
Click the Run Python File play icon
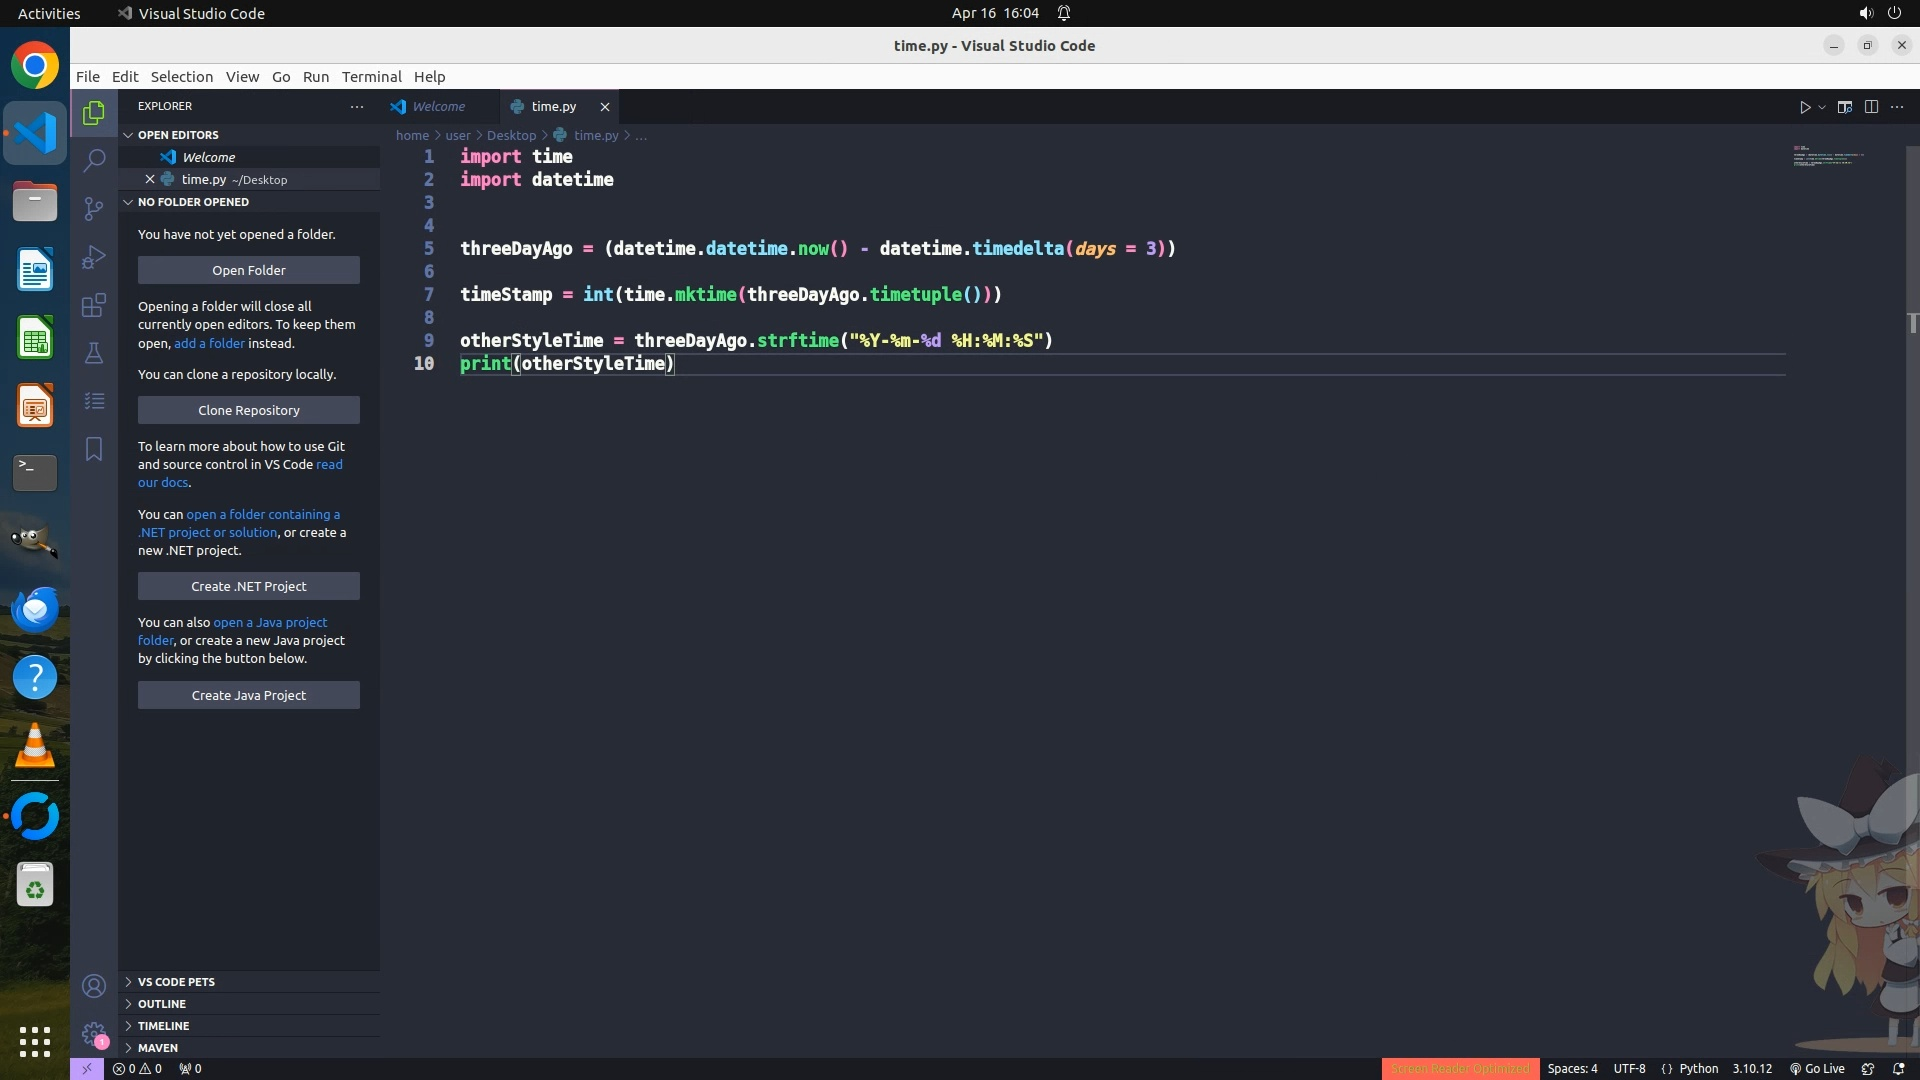[1805, 107]
